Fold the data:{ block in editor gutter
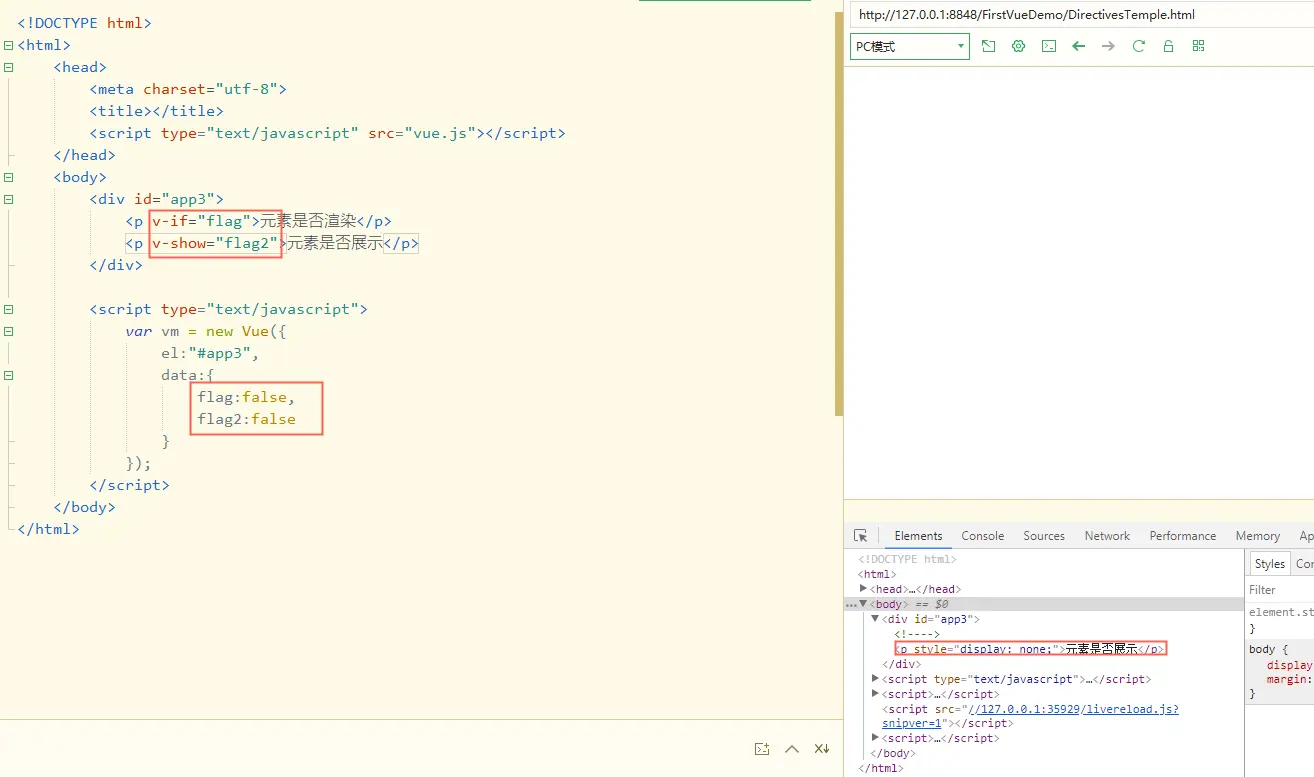 (8, 375)
